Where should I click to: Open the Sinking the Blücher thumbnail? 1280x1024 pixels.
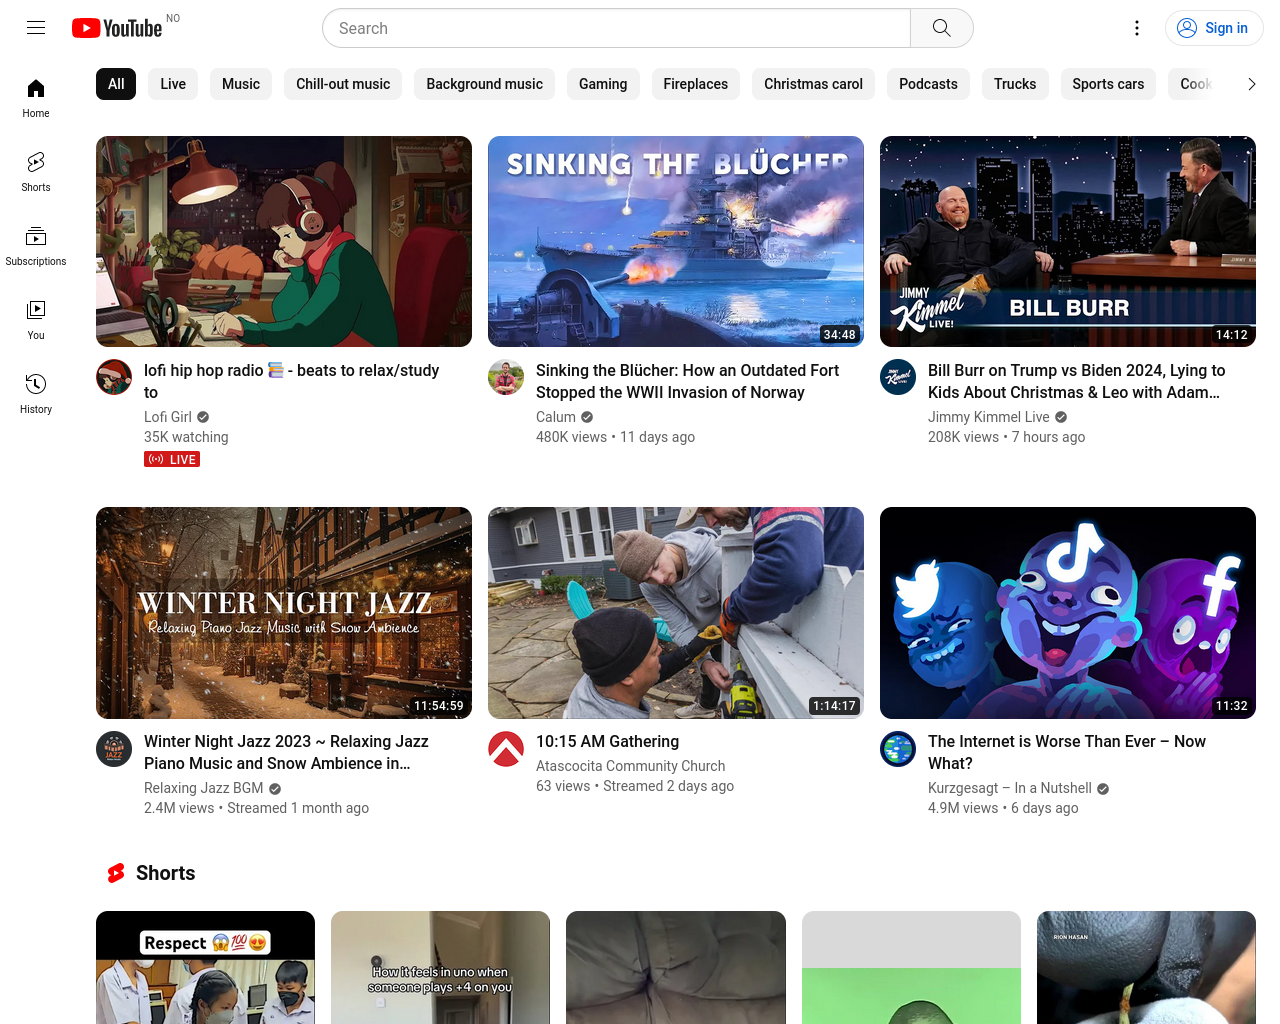point(676,242)
